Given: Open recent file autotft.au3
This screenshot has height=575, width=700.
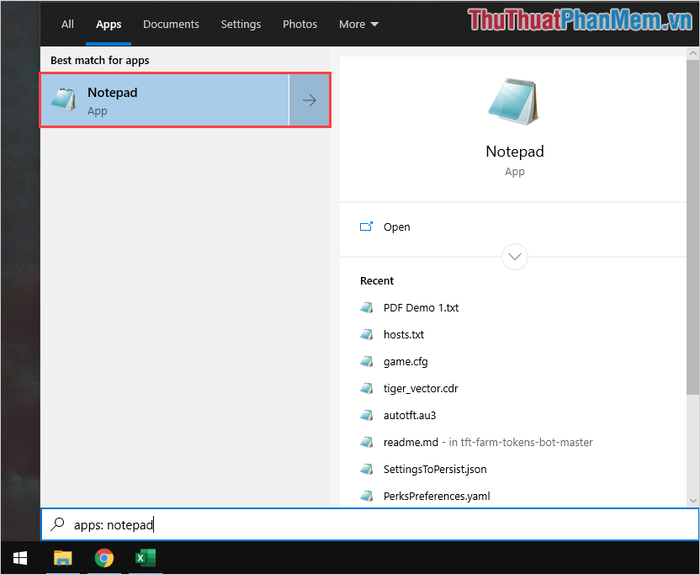Looking at the screenshot, I should click(x=409, y=415).
